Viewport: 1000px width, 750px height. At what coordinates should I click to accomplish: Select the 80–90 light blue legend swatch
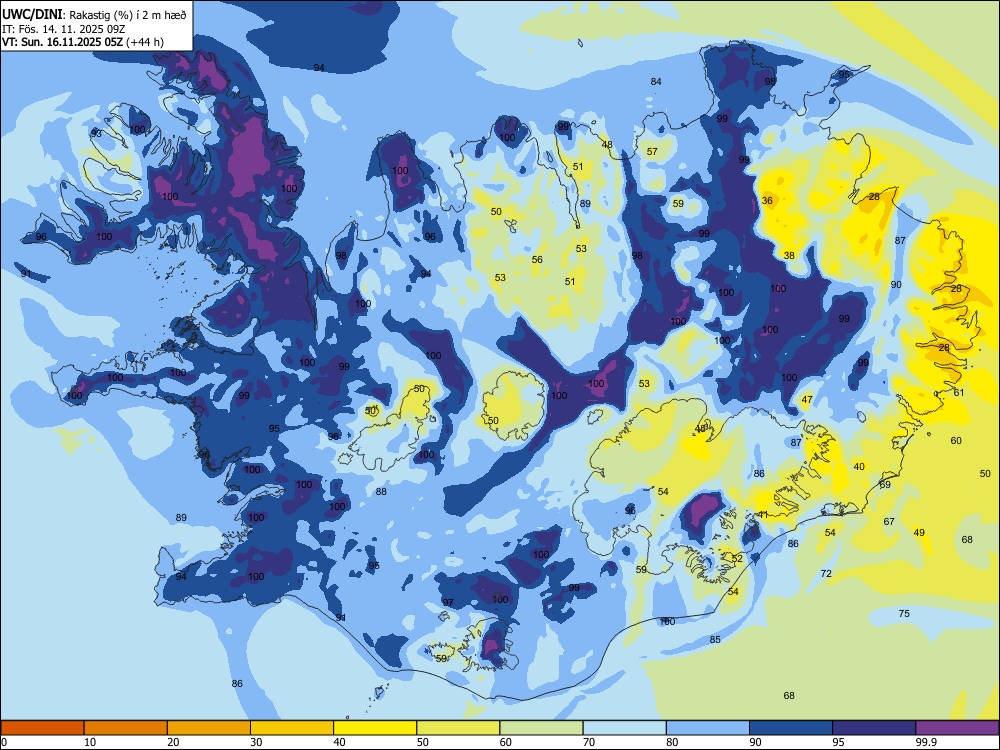tap(708, 728)
